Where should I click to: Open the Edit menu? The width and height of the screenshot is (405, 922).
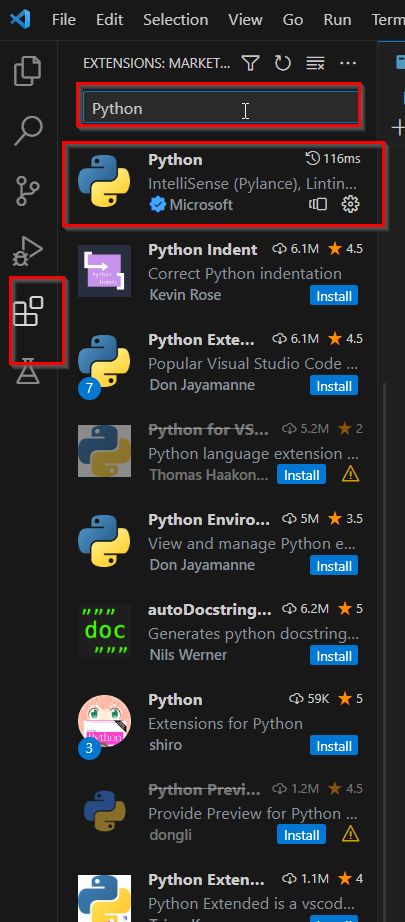pos(110,19)
